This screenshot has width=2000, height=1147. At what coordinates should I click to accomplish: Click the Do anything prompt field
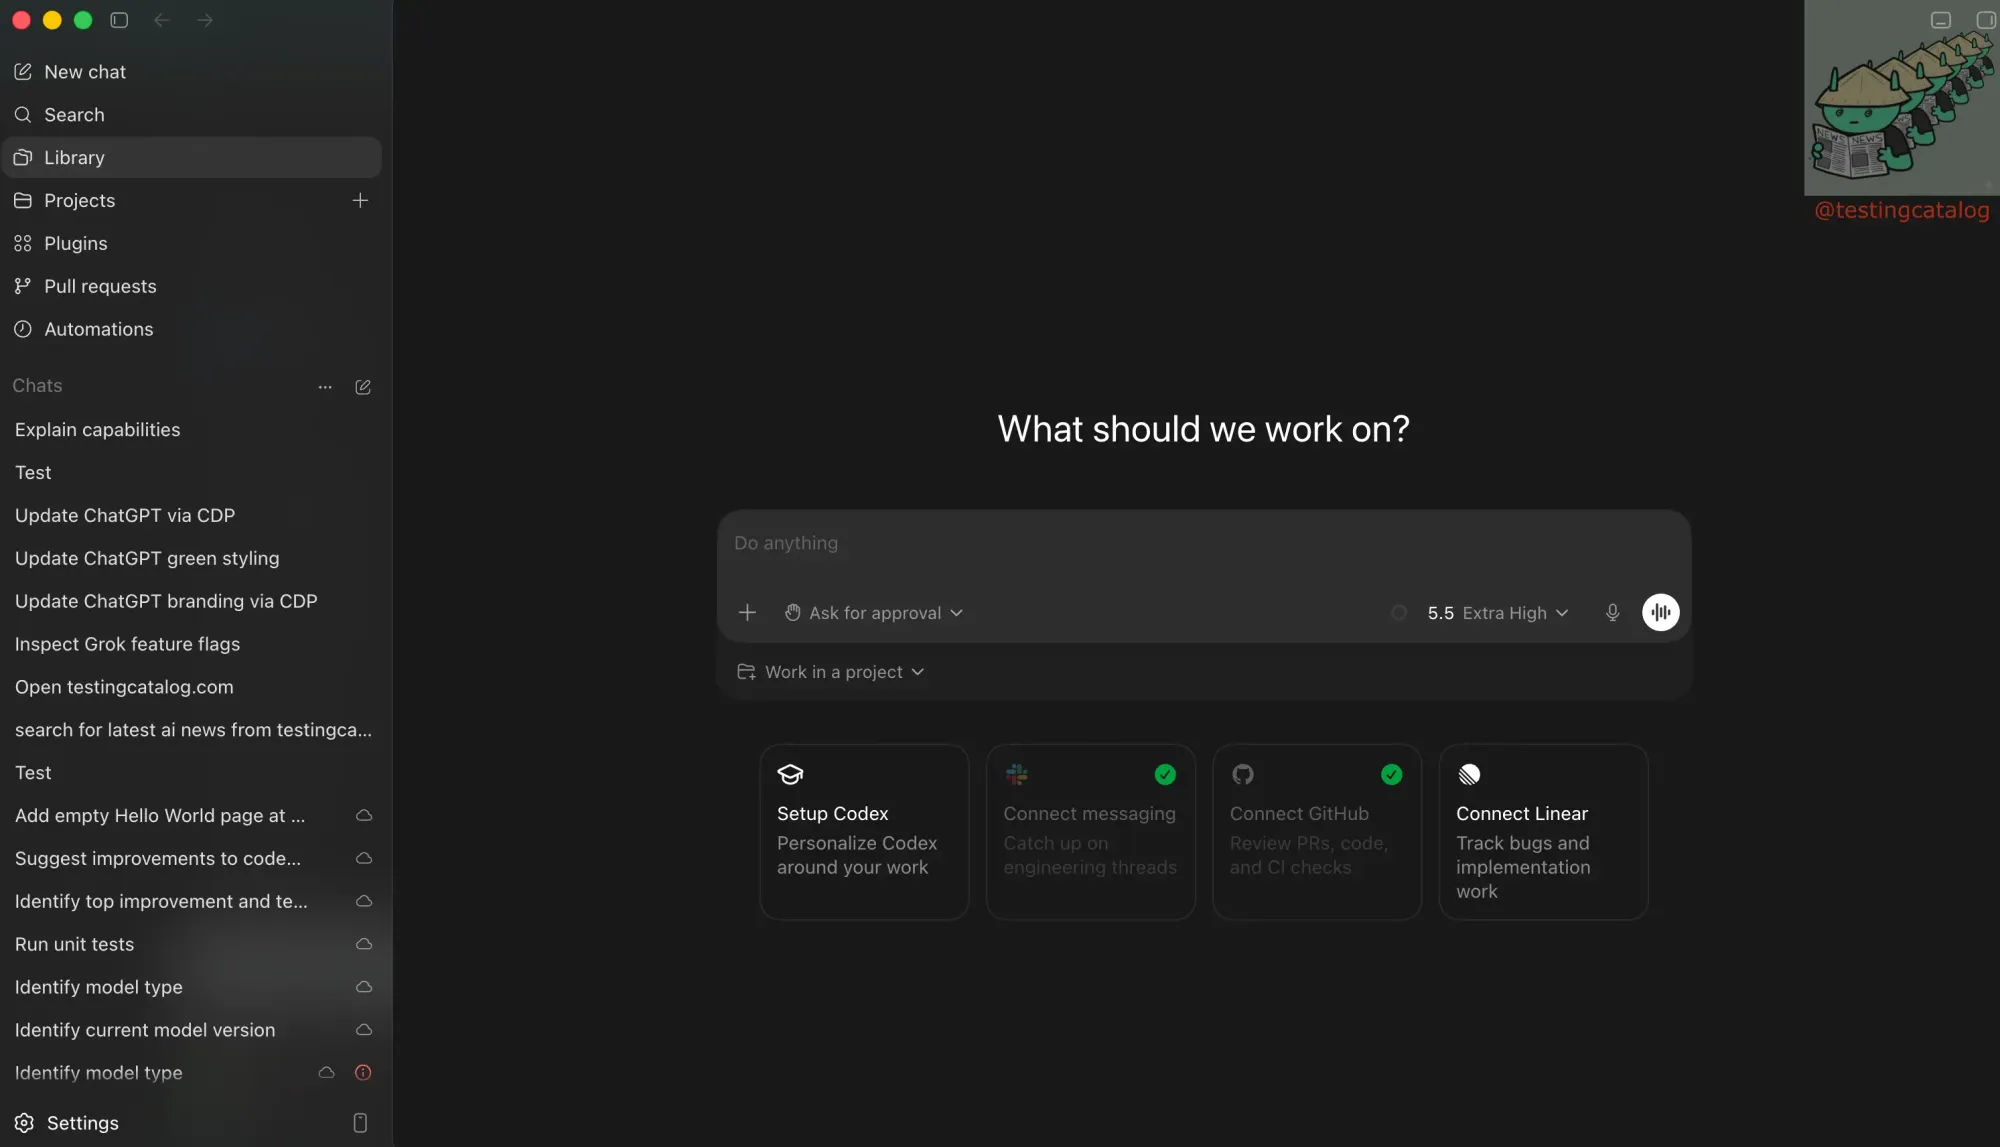tap(1204, 544)
